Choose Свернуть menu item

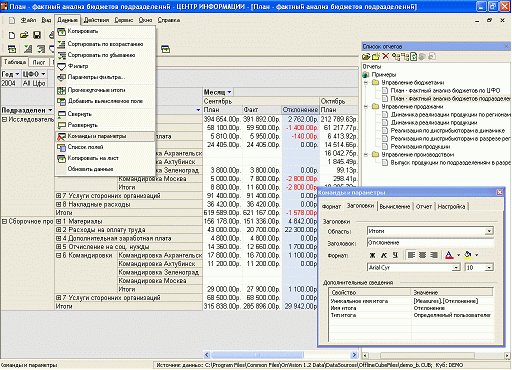(x=105, y=114)
